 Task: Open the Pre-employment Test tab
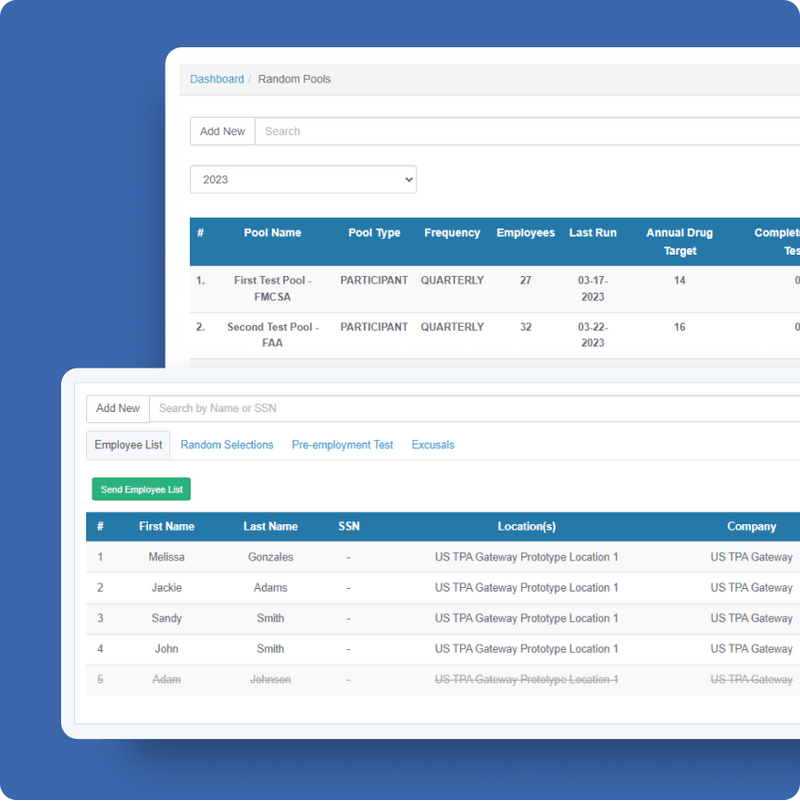pos(342,445)
